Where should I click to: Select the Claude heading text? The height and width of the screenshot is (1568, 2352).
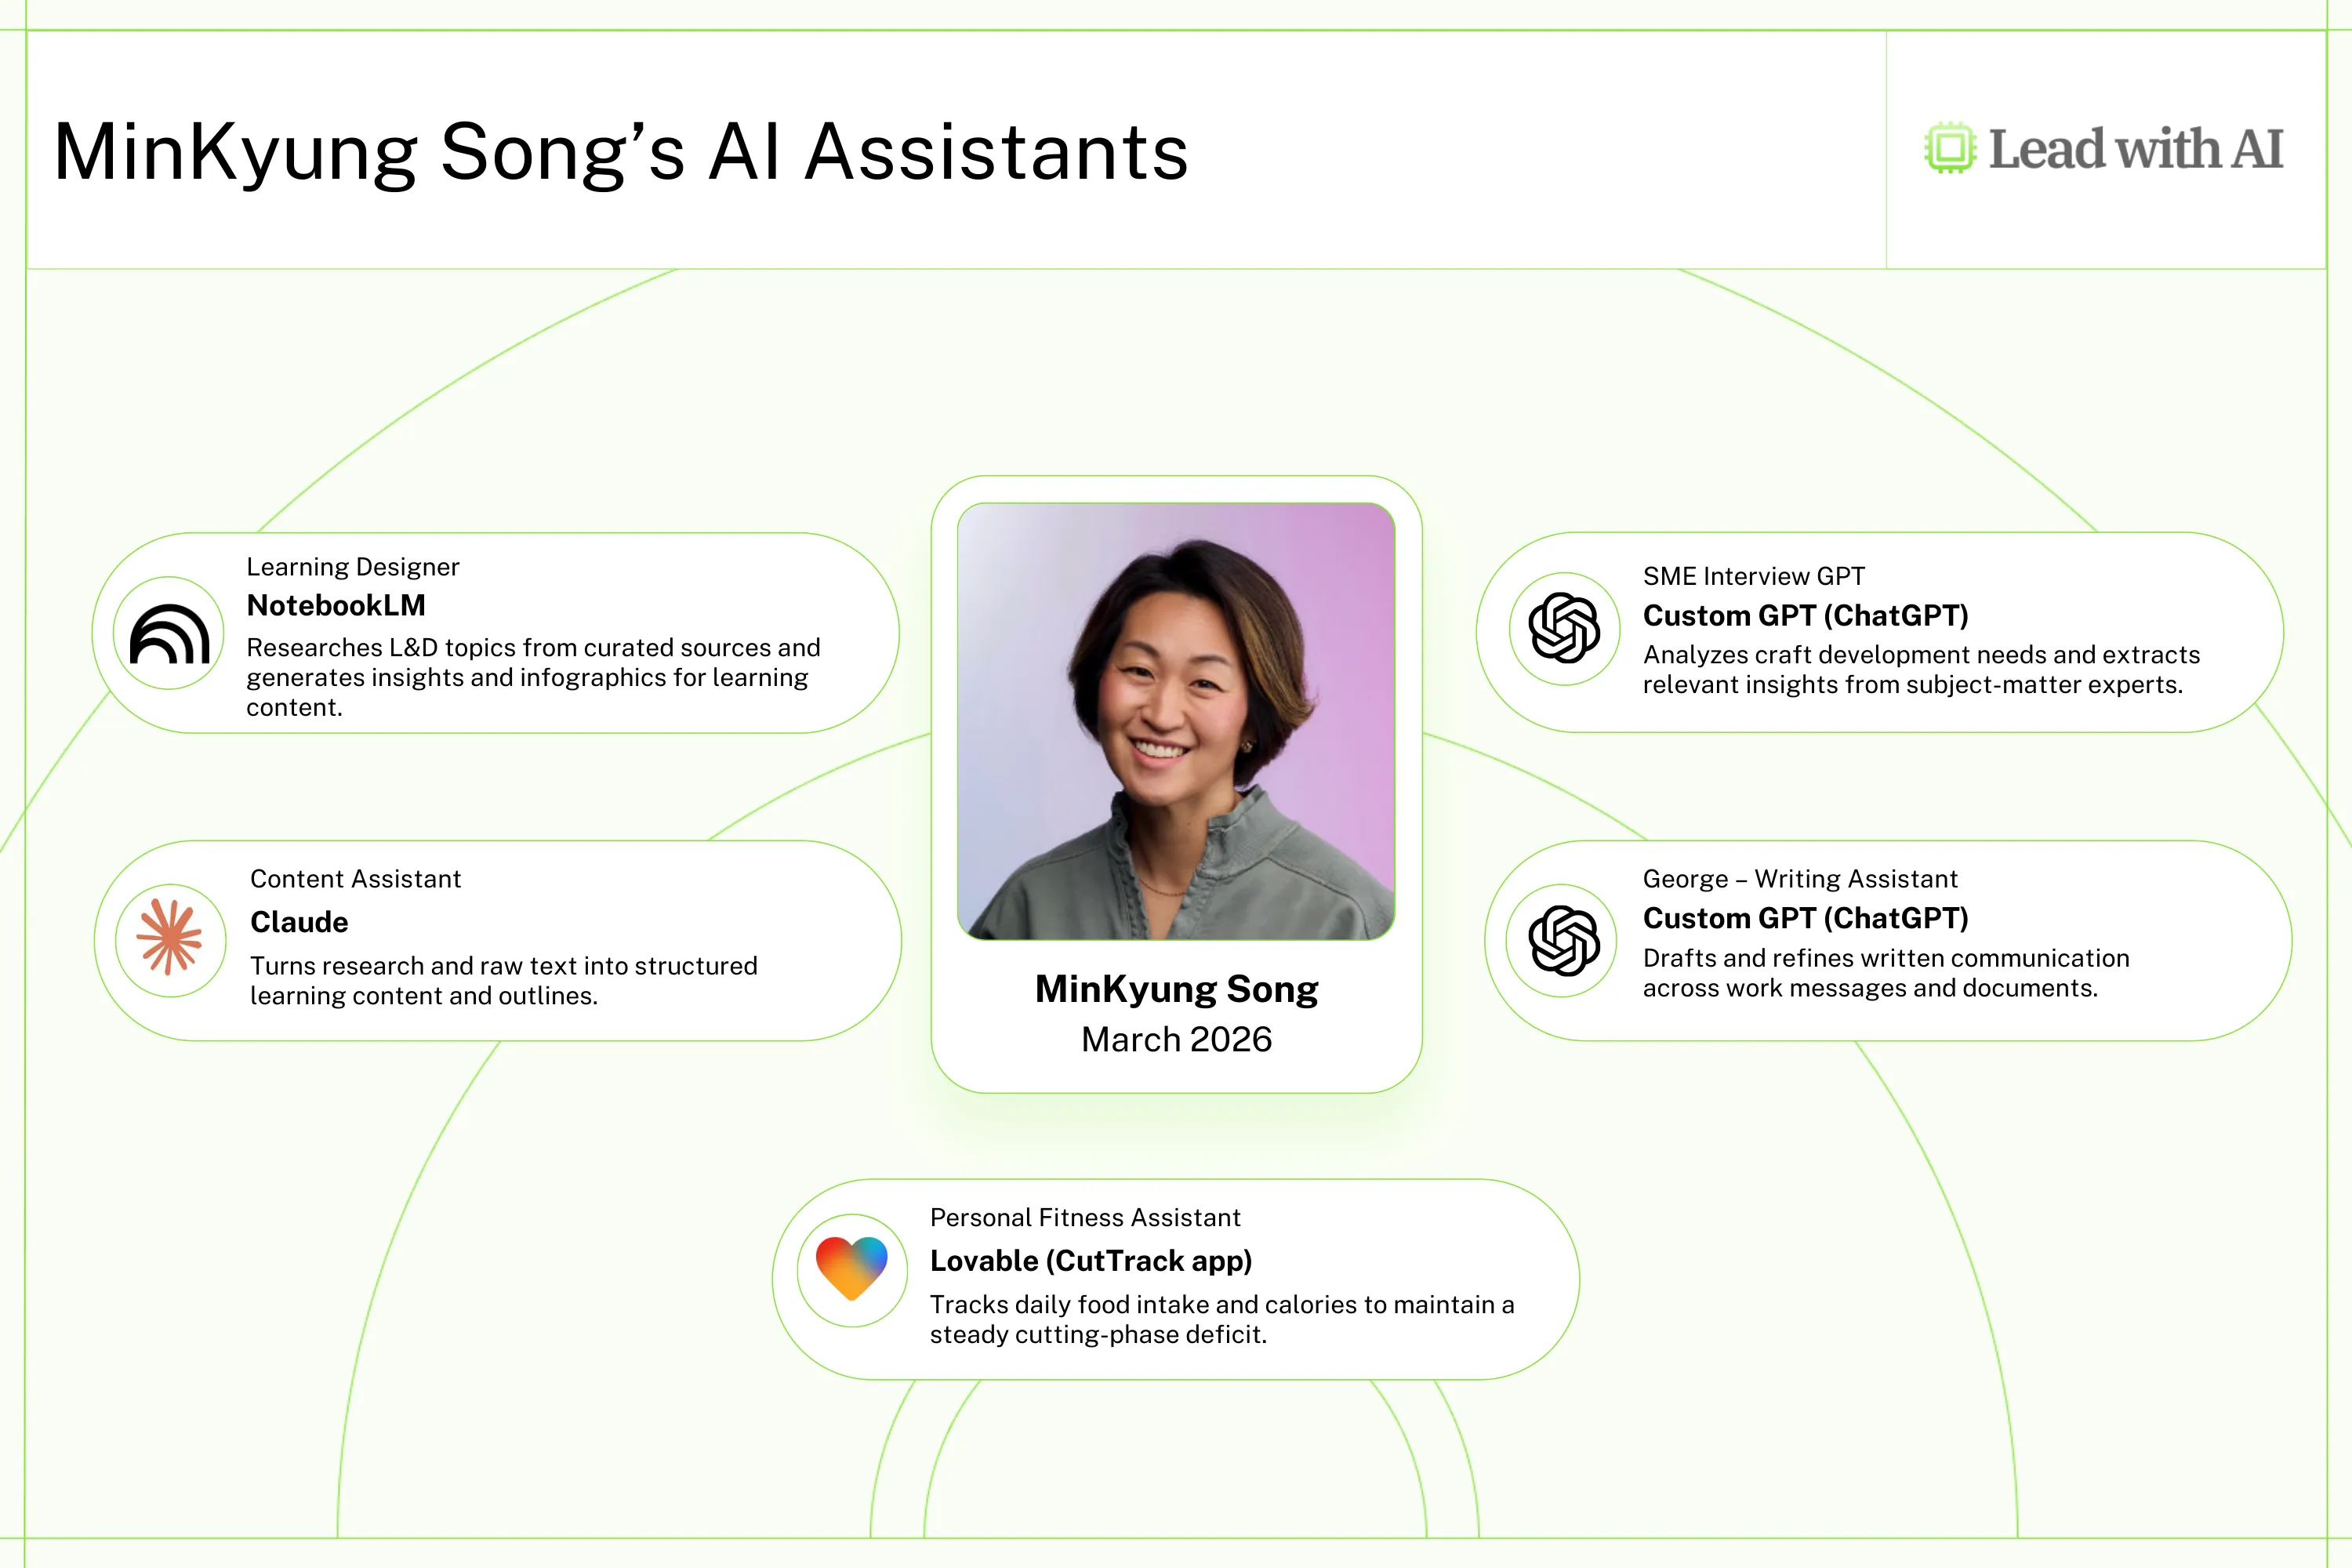(299, 922)
